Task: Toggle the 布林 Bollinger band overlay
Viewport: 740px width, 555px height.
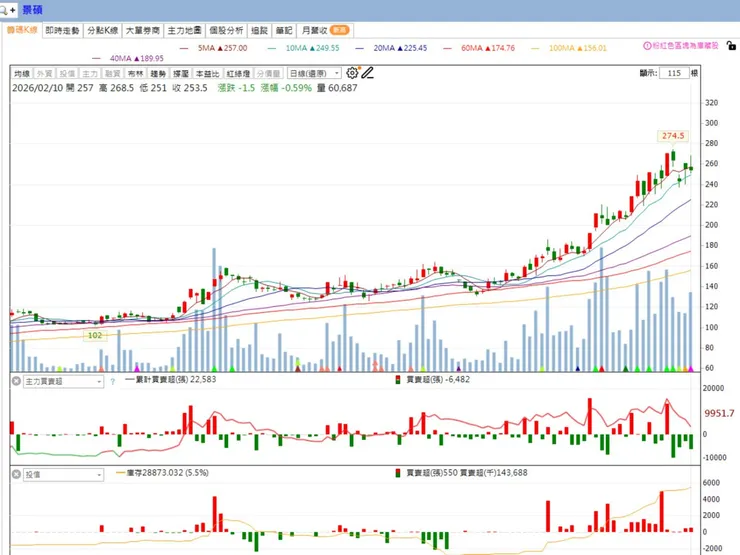Action: click(x=135, y=73)
